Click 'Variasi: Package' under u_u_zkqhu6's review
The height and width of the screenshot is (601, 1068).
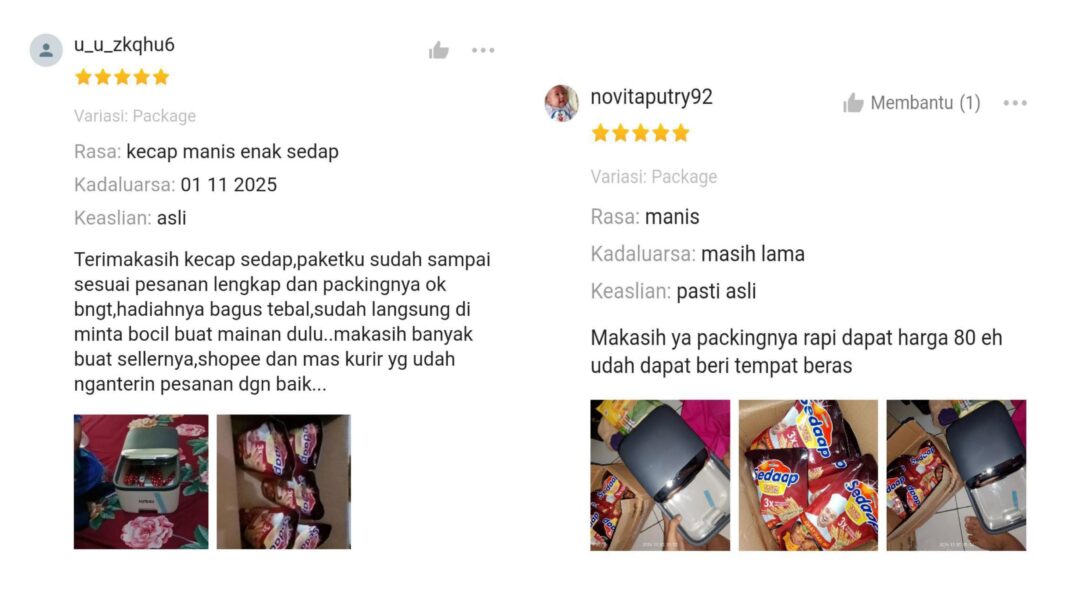135,116
